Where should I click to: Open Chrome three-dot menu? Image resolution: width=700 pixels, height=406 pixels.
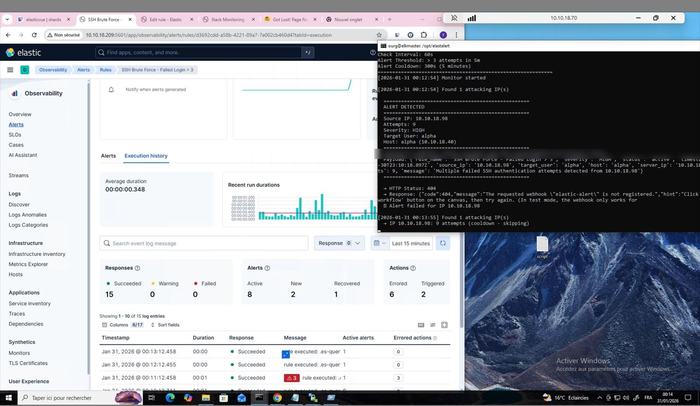click(456, 35)
